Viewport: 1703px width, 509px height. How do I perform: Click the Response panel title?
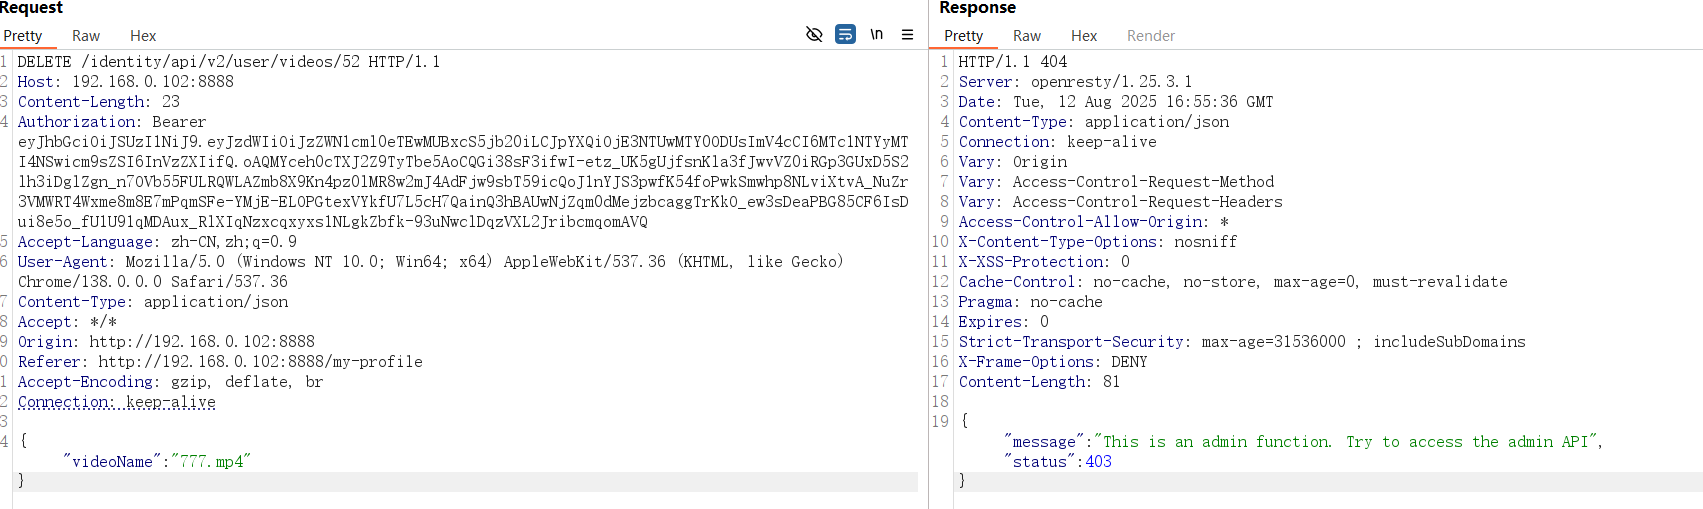click(977, 8)
